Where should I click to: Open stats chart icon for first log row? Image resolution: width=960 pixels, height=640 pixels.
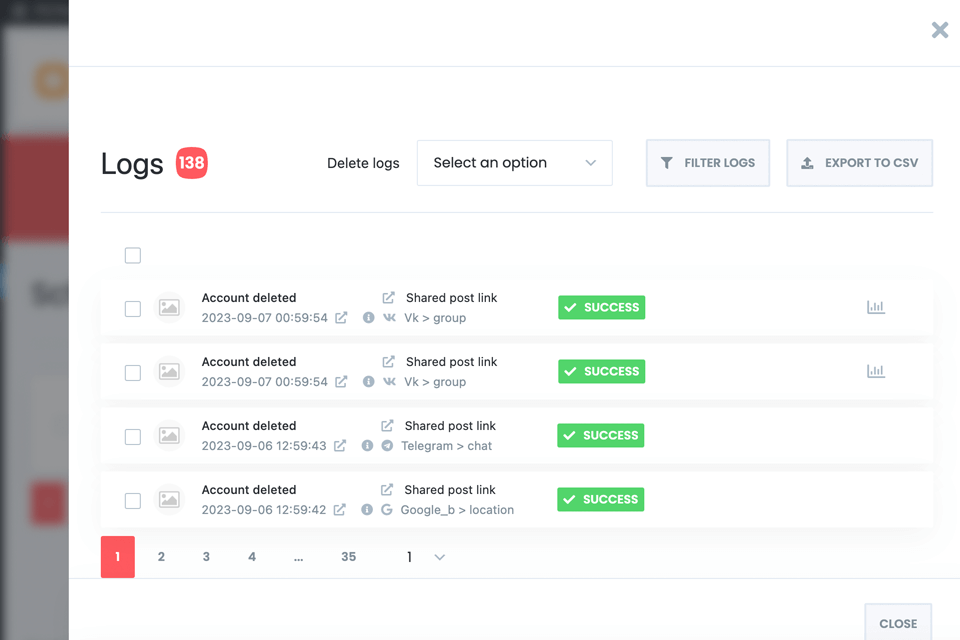click(x=876, y=307)
